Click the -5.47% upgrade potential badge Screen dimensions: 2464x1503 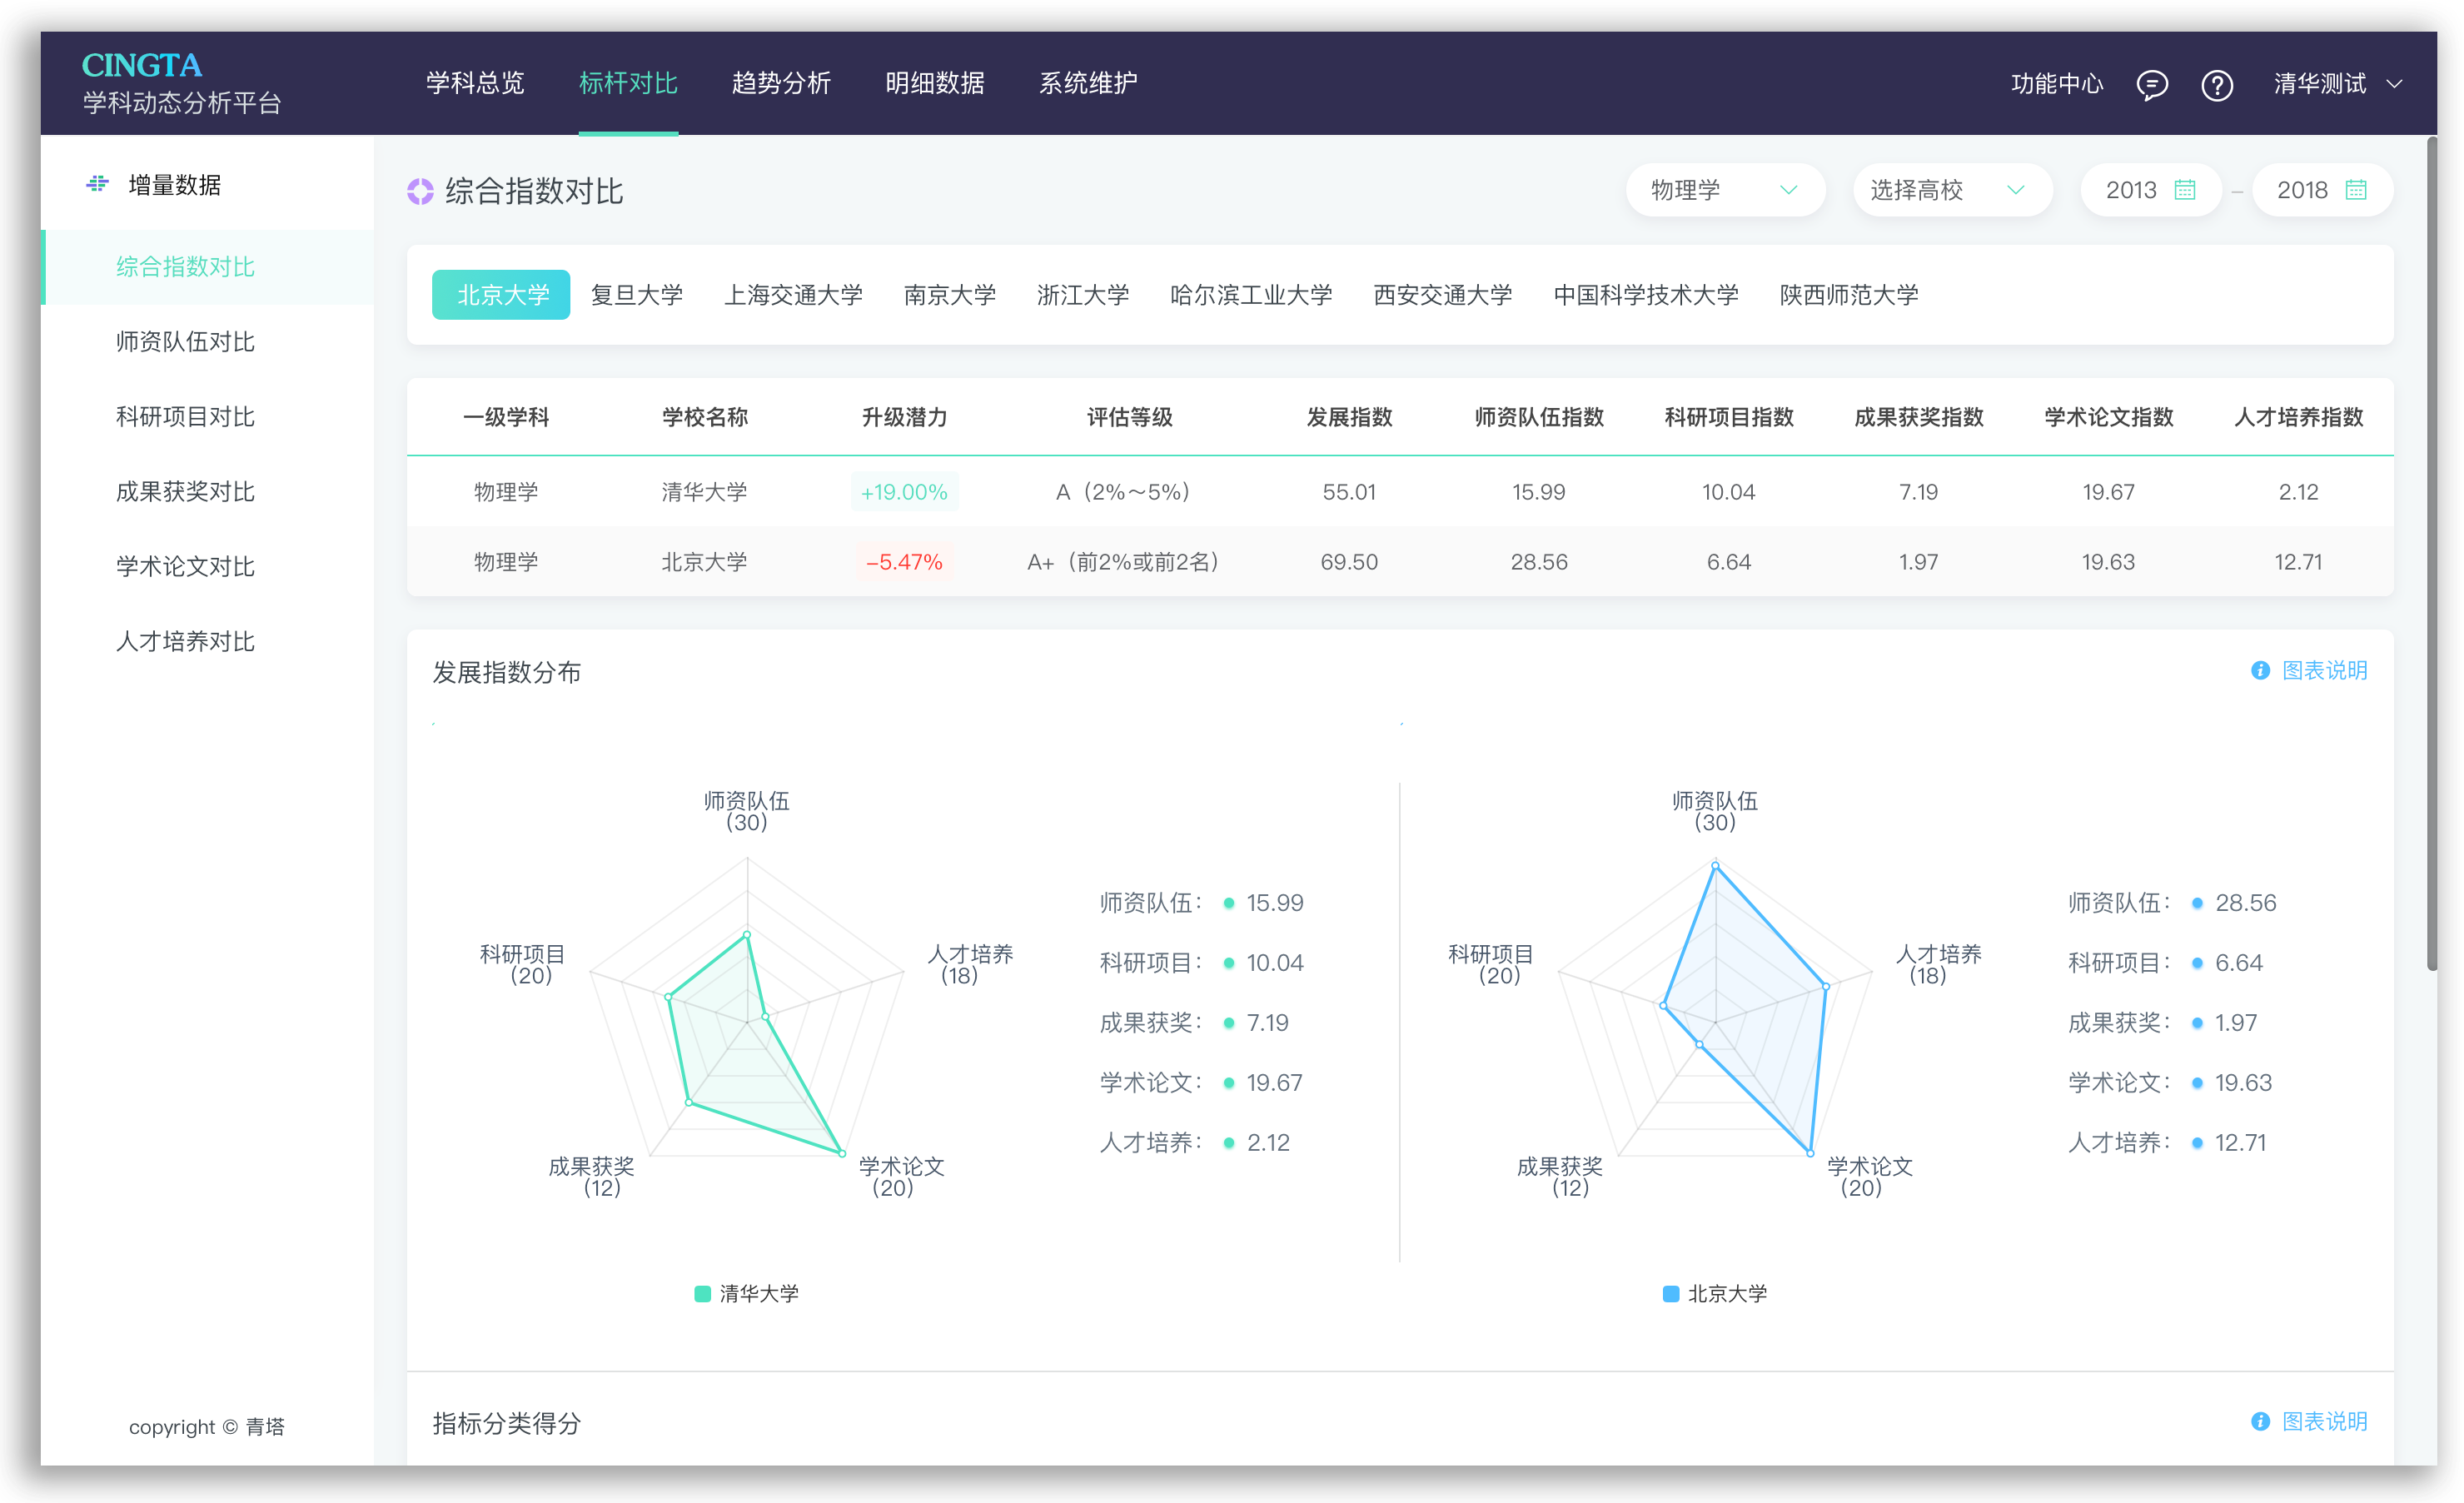(x=904, y=562)
